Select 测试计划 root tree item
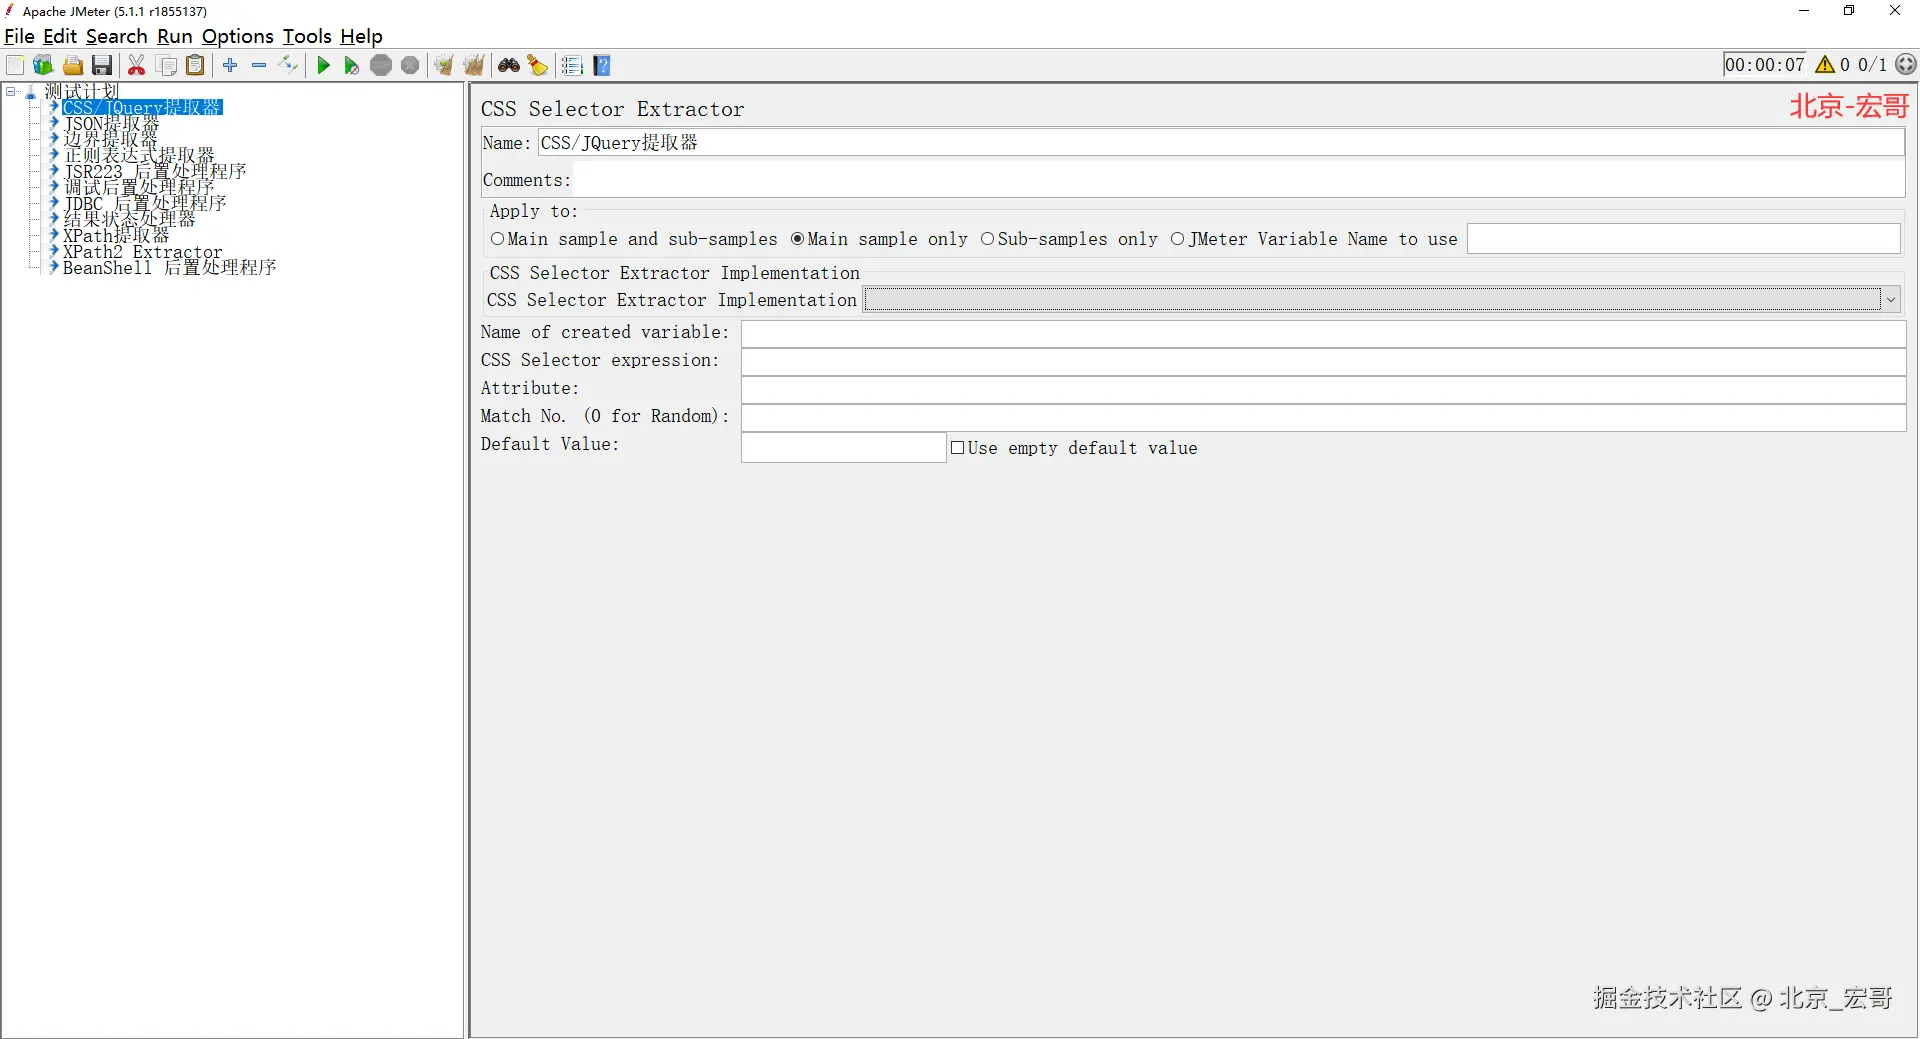The image size is (1920, 1039). (82, 91)
